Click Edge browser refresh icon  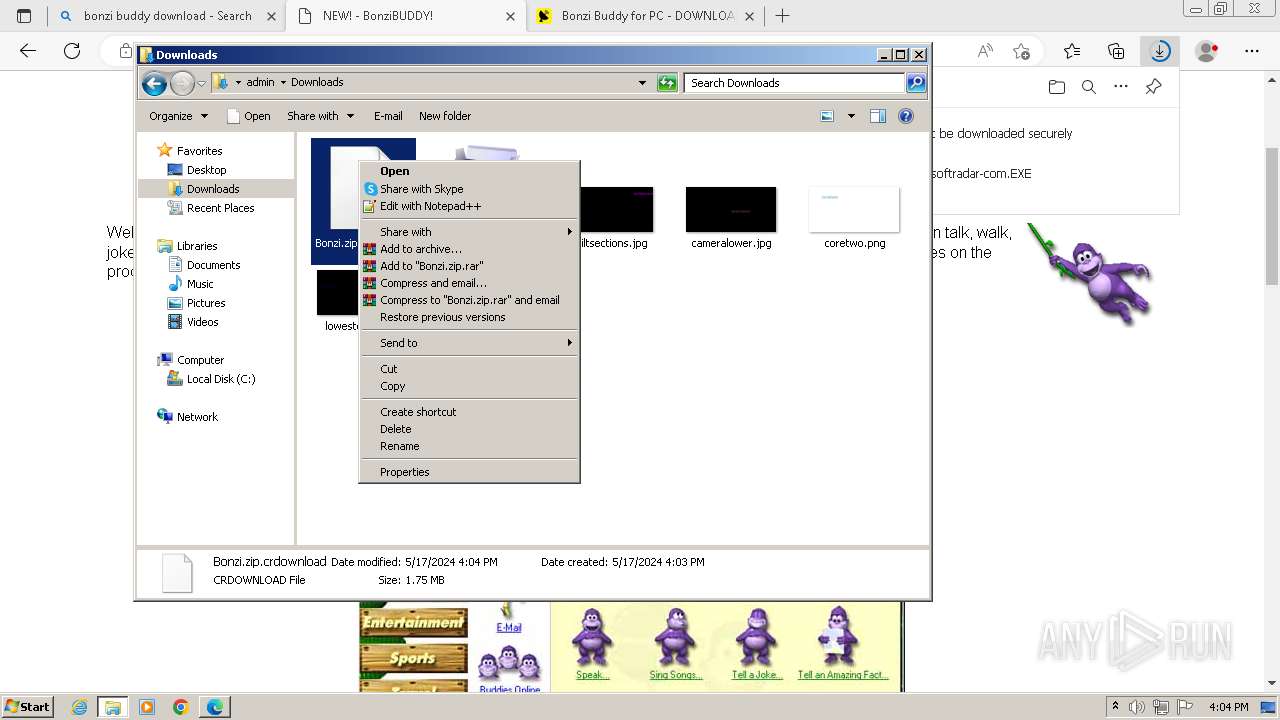click(x=72, y=51)
